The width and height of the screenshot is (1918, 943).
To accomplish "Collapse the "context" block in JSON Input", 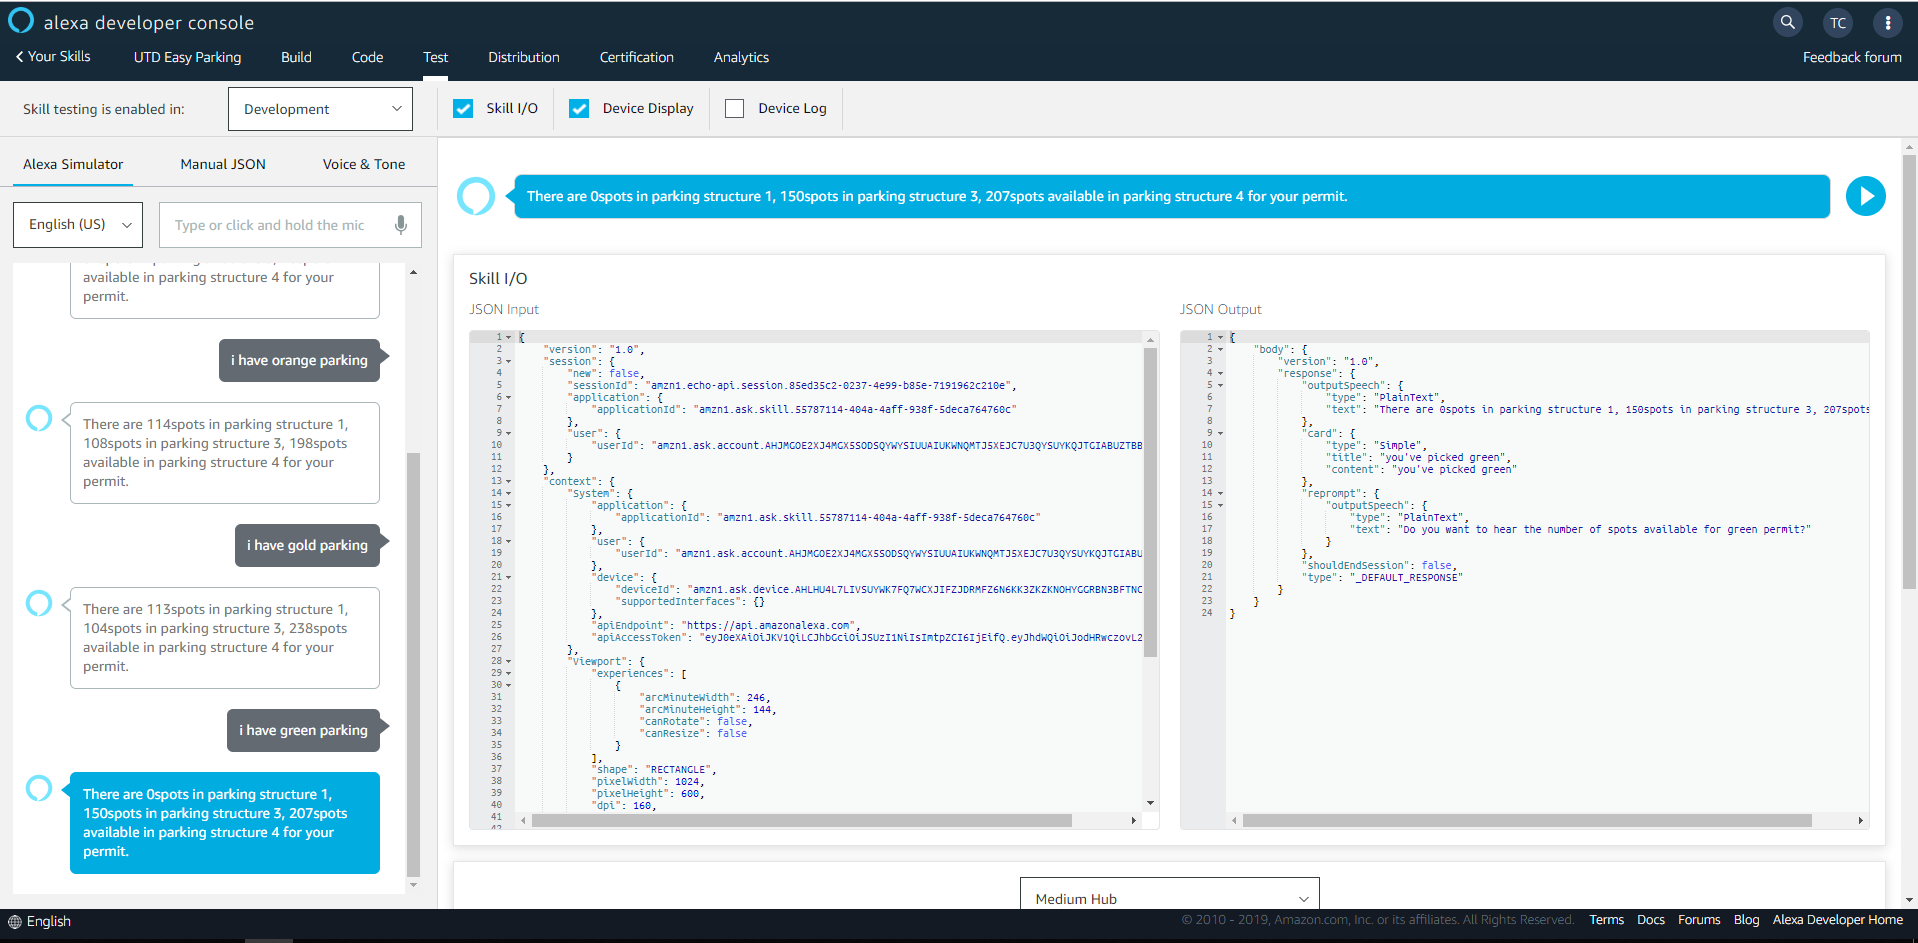I will (509, 481).
